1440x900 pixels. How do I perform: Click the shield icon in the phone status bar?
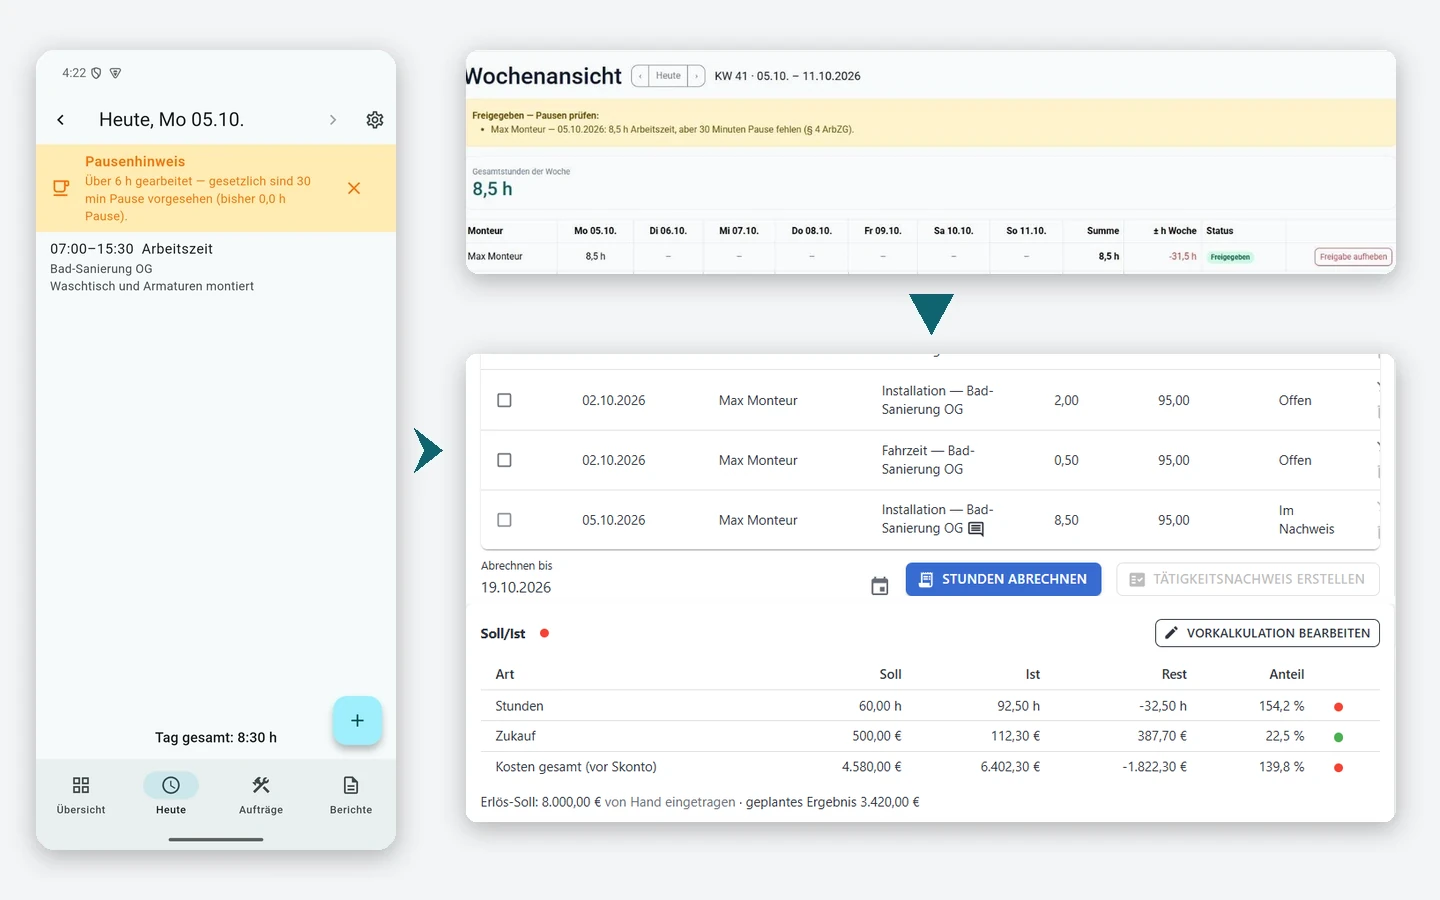[x=96, y=73]
